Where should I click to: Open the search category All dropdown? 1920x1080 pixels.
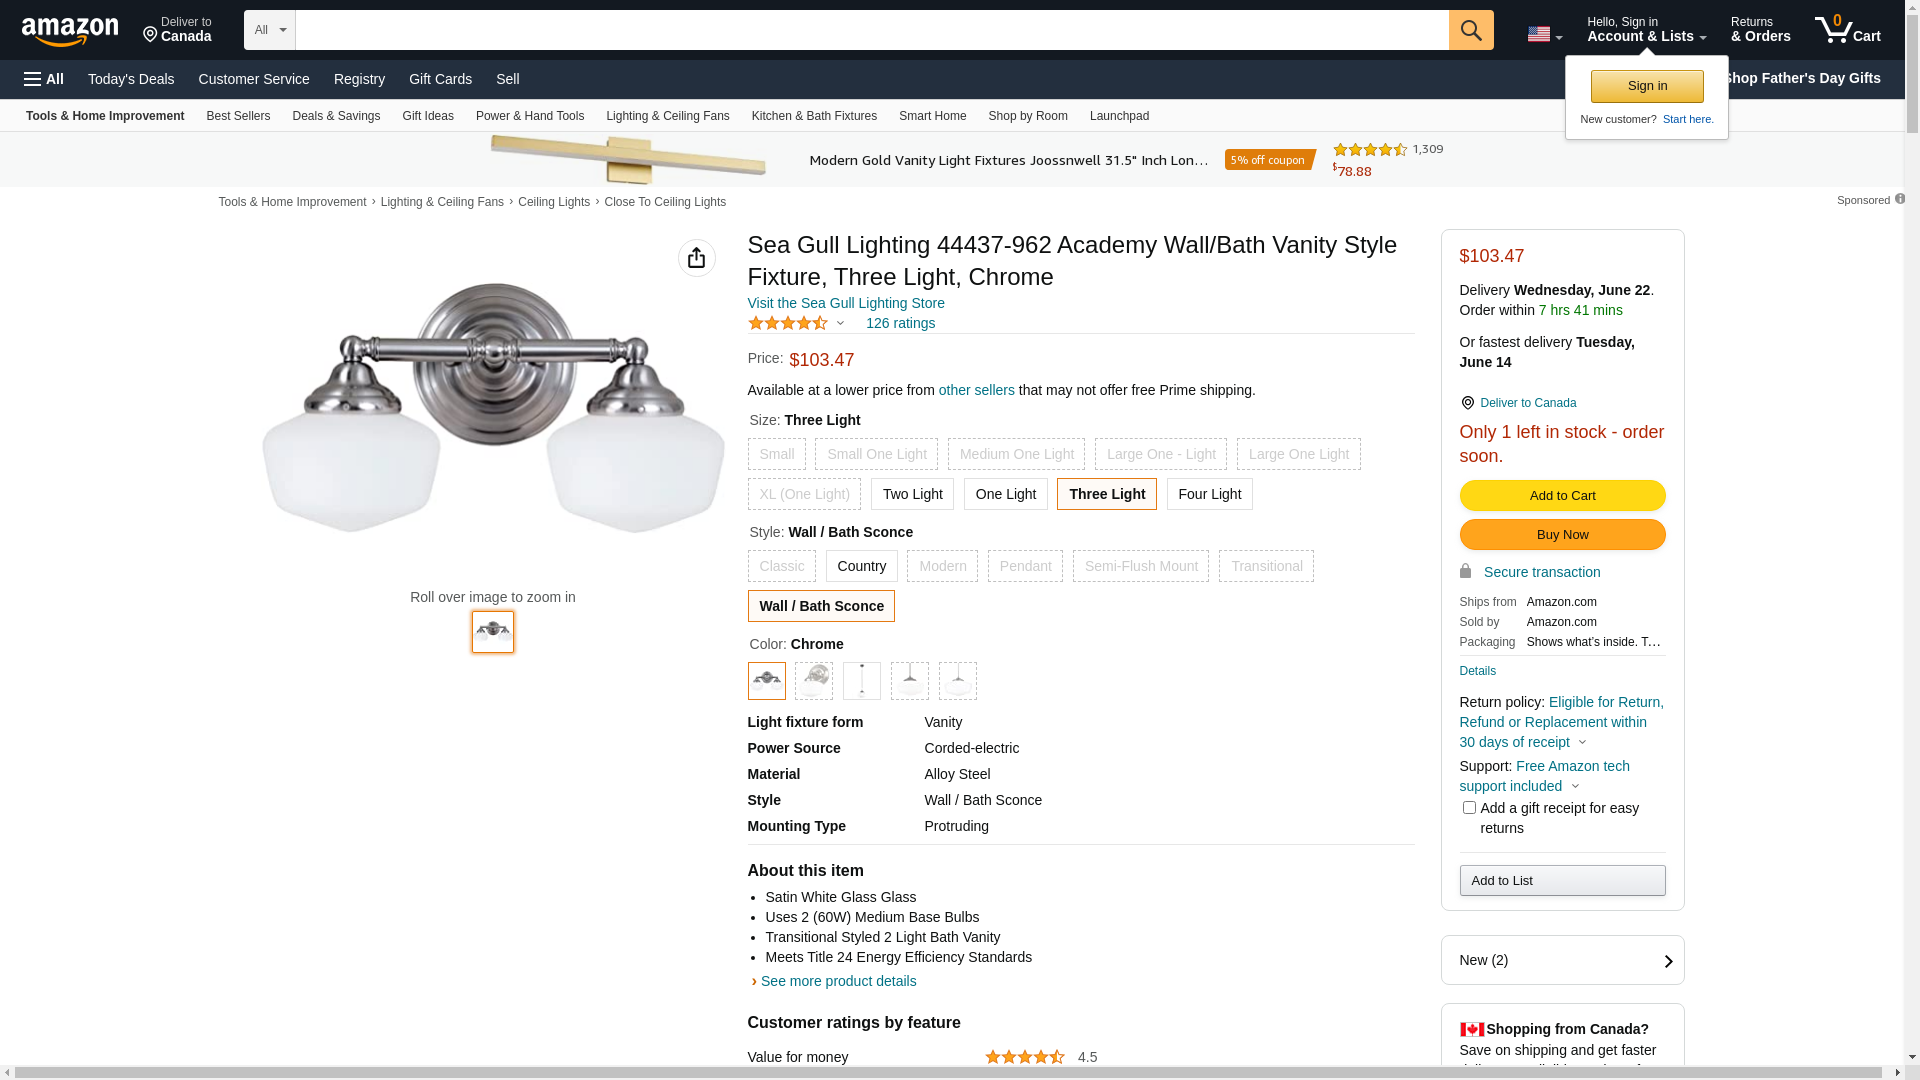coord(269,30)
